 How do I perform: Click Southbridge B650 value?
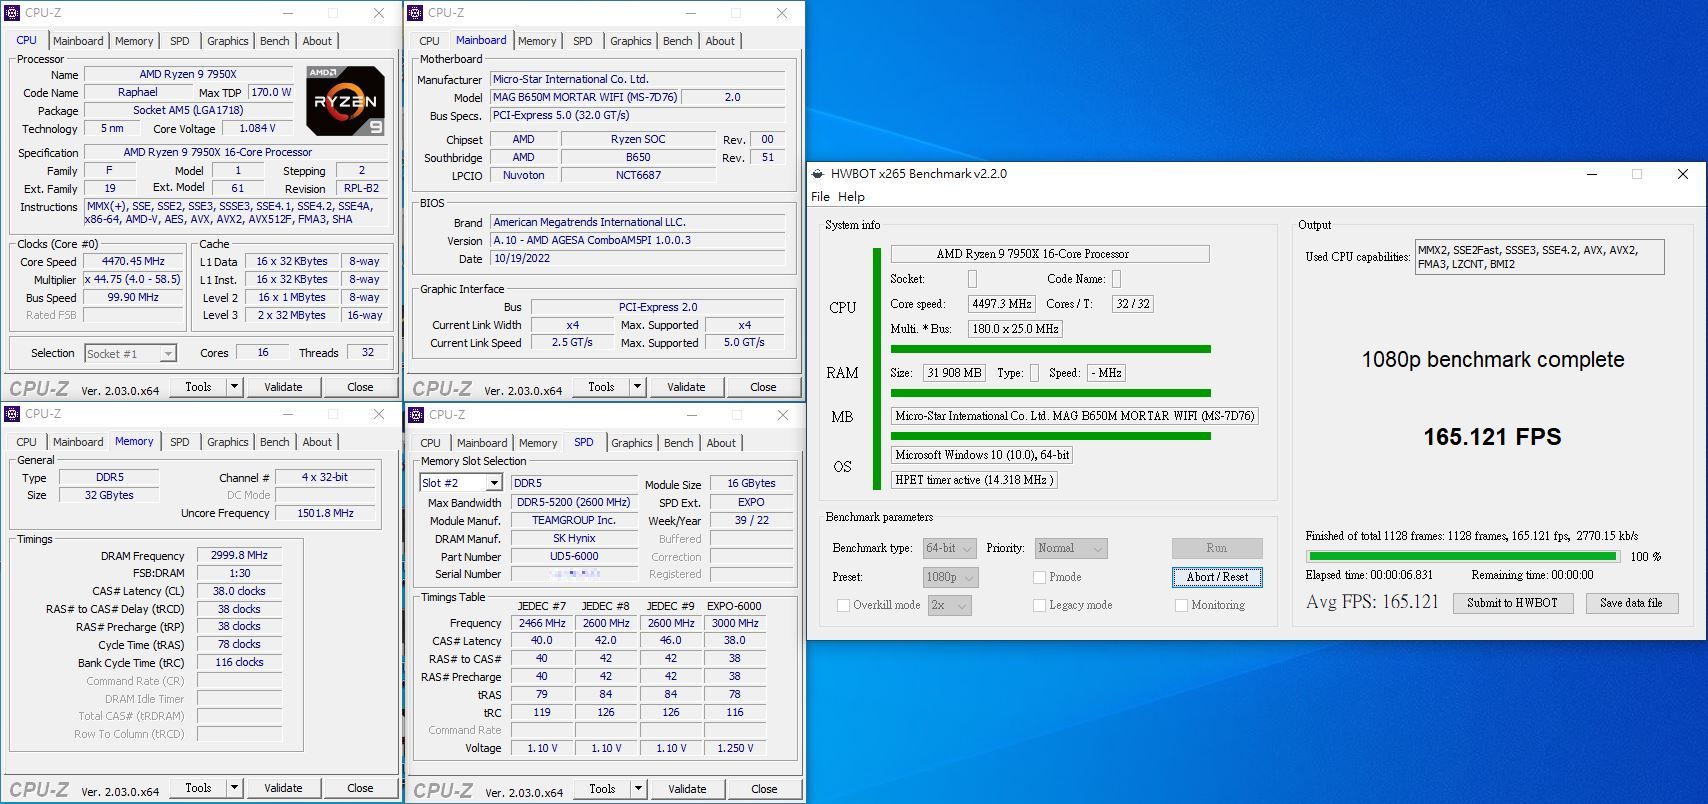(x=638, y=157)
